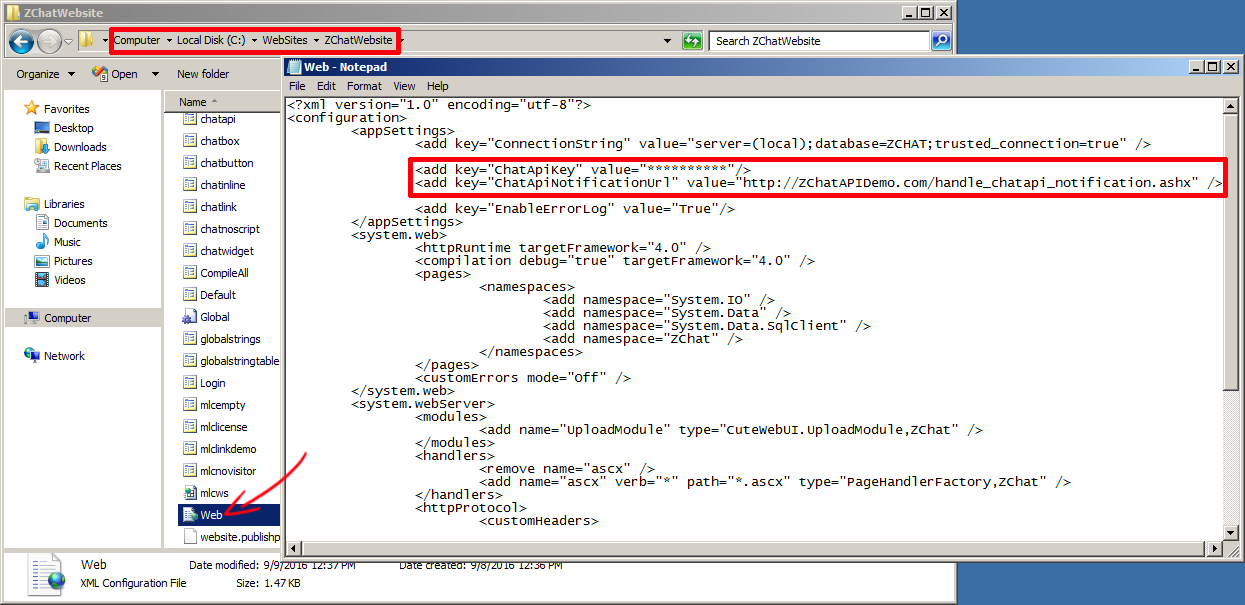Image resolution: width=1245 pixels, height=605 pixels.
Task: Open the Notepad Edit menu
Action: (x=326, y=86)
